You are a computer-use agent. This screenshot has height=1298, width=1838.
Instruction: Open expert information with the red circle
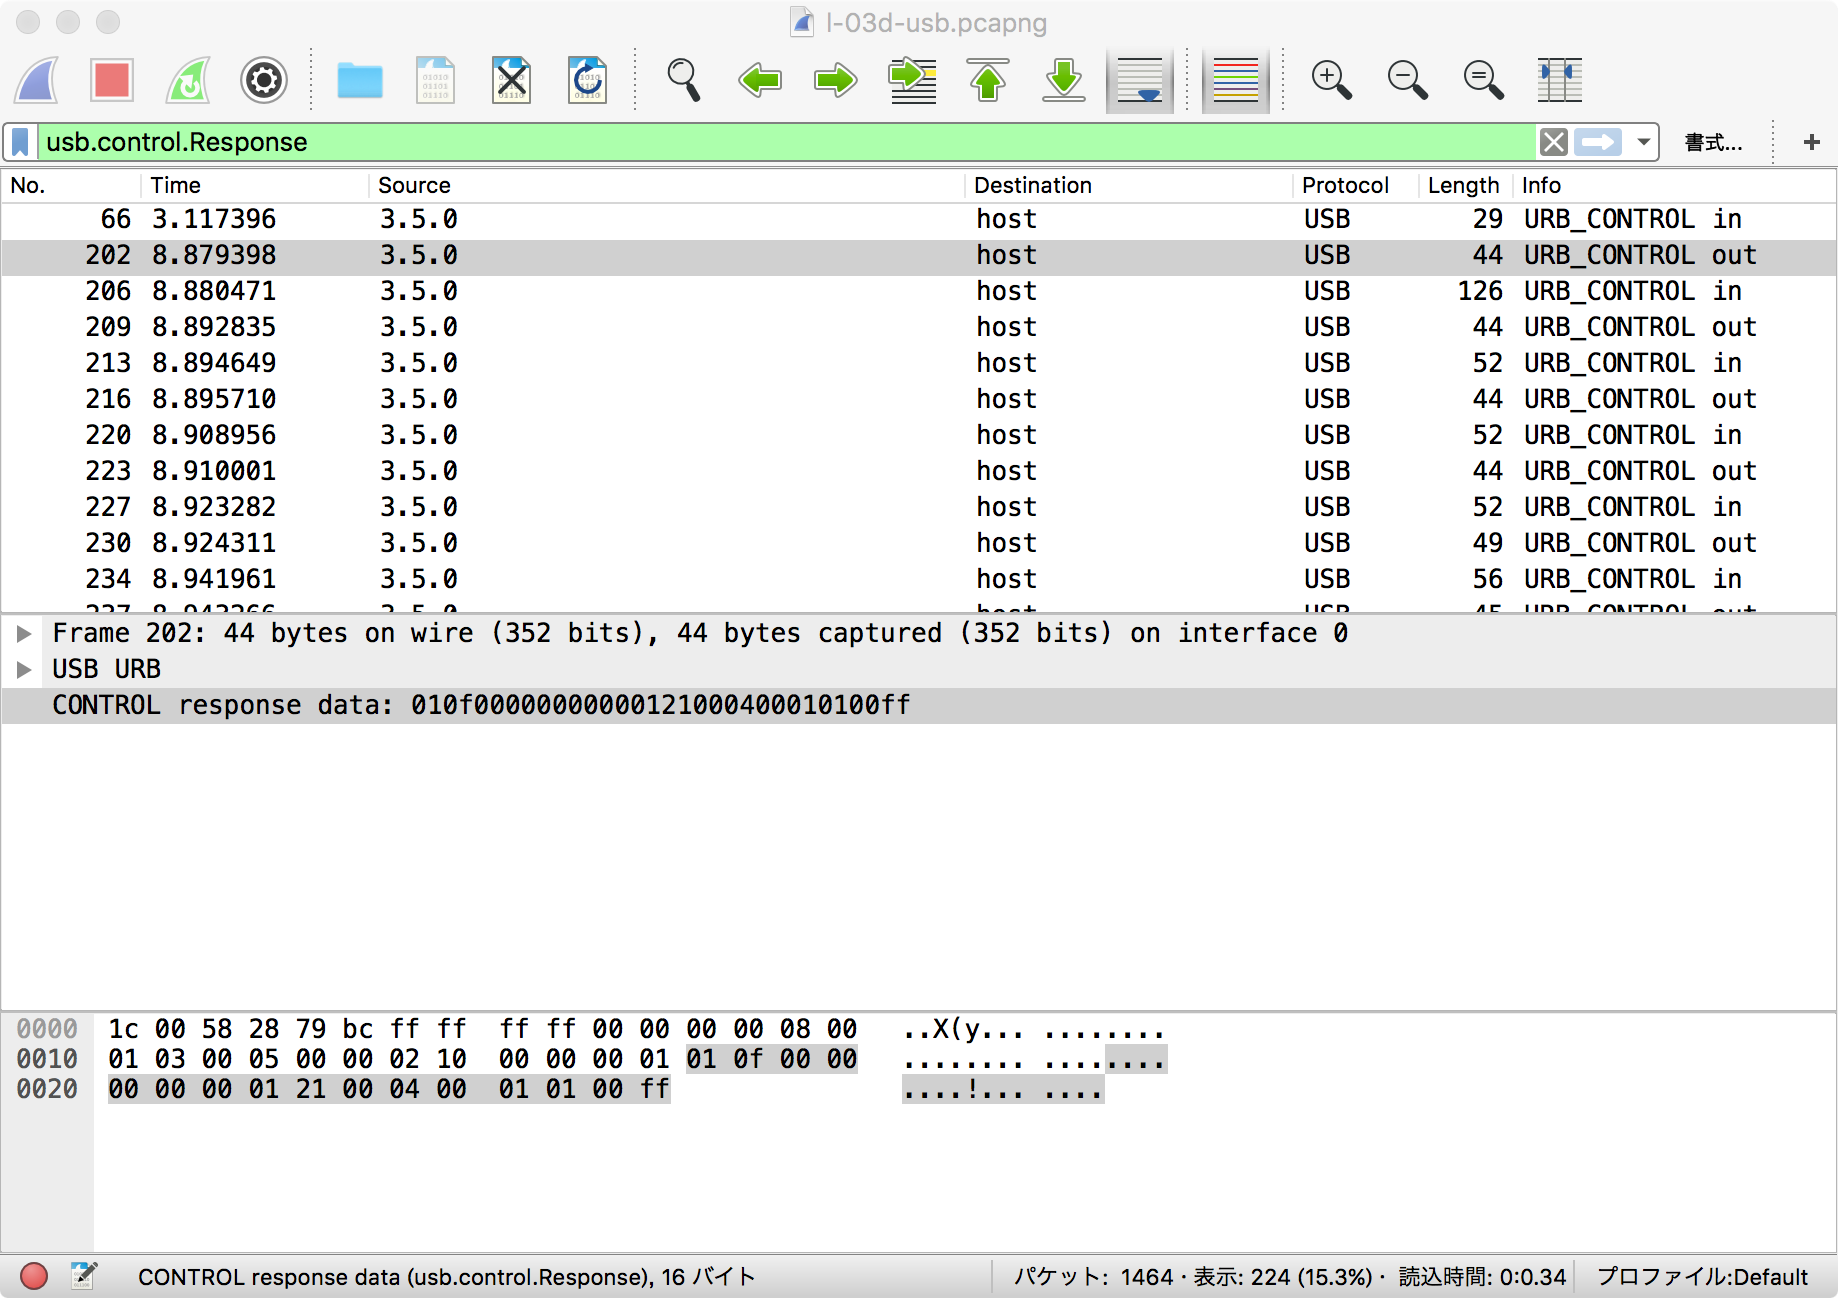coord(34,1276)
